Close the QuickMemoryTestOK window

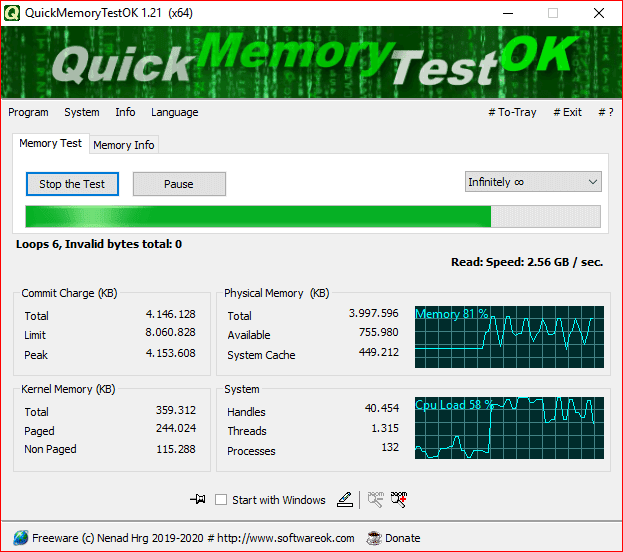click(598, 13)
